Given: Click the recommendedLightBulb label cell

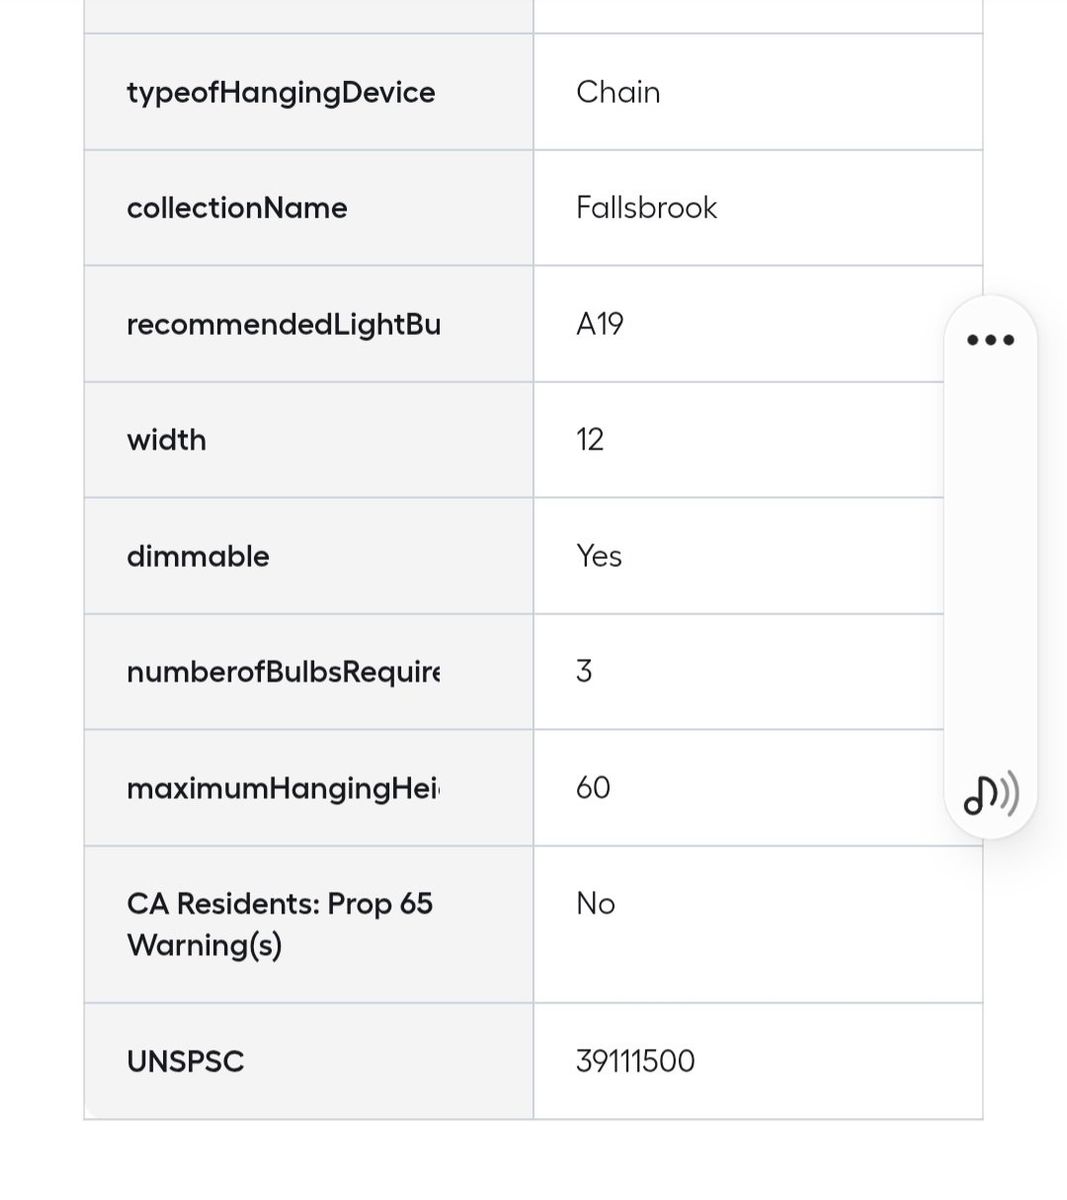Looking at the screenshot, I should (283, 324).
